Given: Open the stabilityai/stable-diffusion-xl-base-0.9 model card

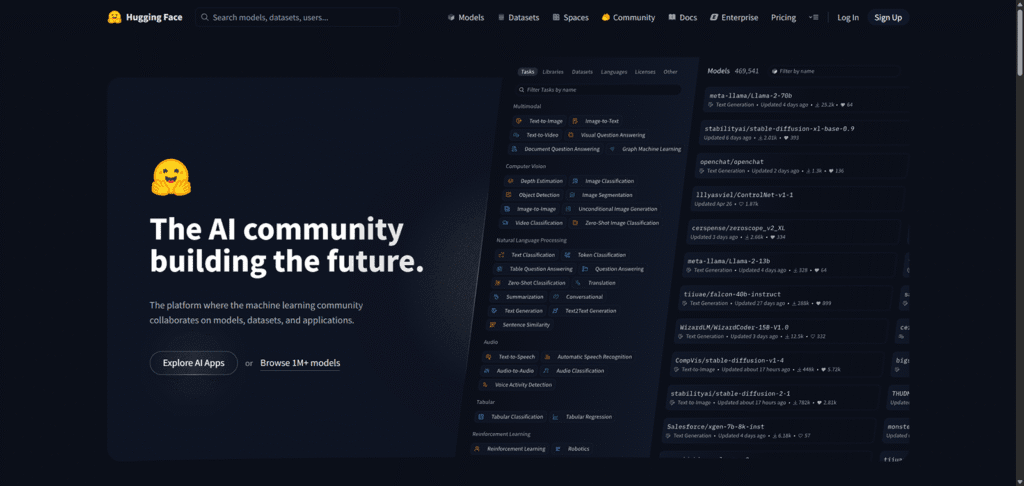Looking at the screenshot, I should tap(804, 133).
